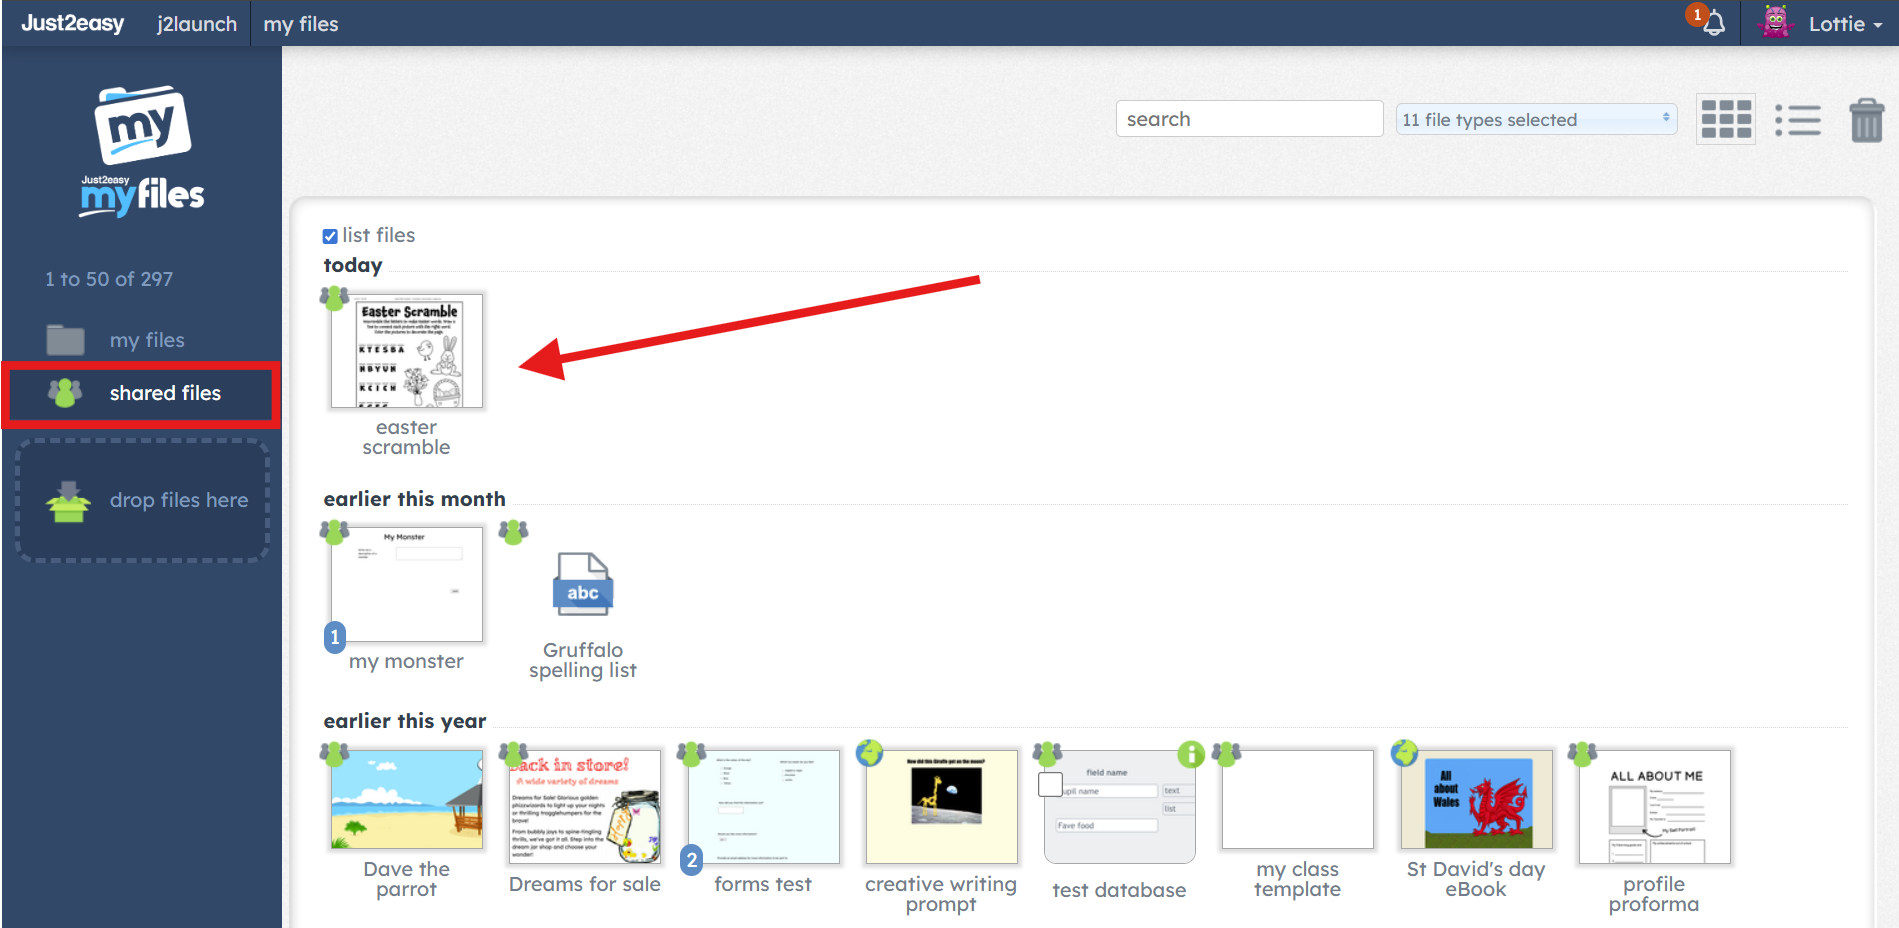Open St David's day eBook thumbnail
The image size is (1899, 928).
pos(1476,800)
